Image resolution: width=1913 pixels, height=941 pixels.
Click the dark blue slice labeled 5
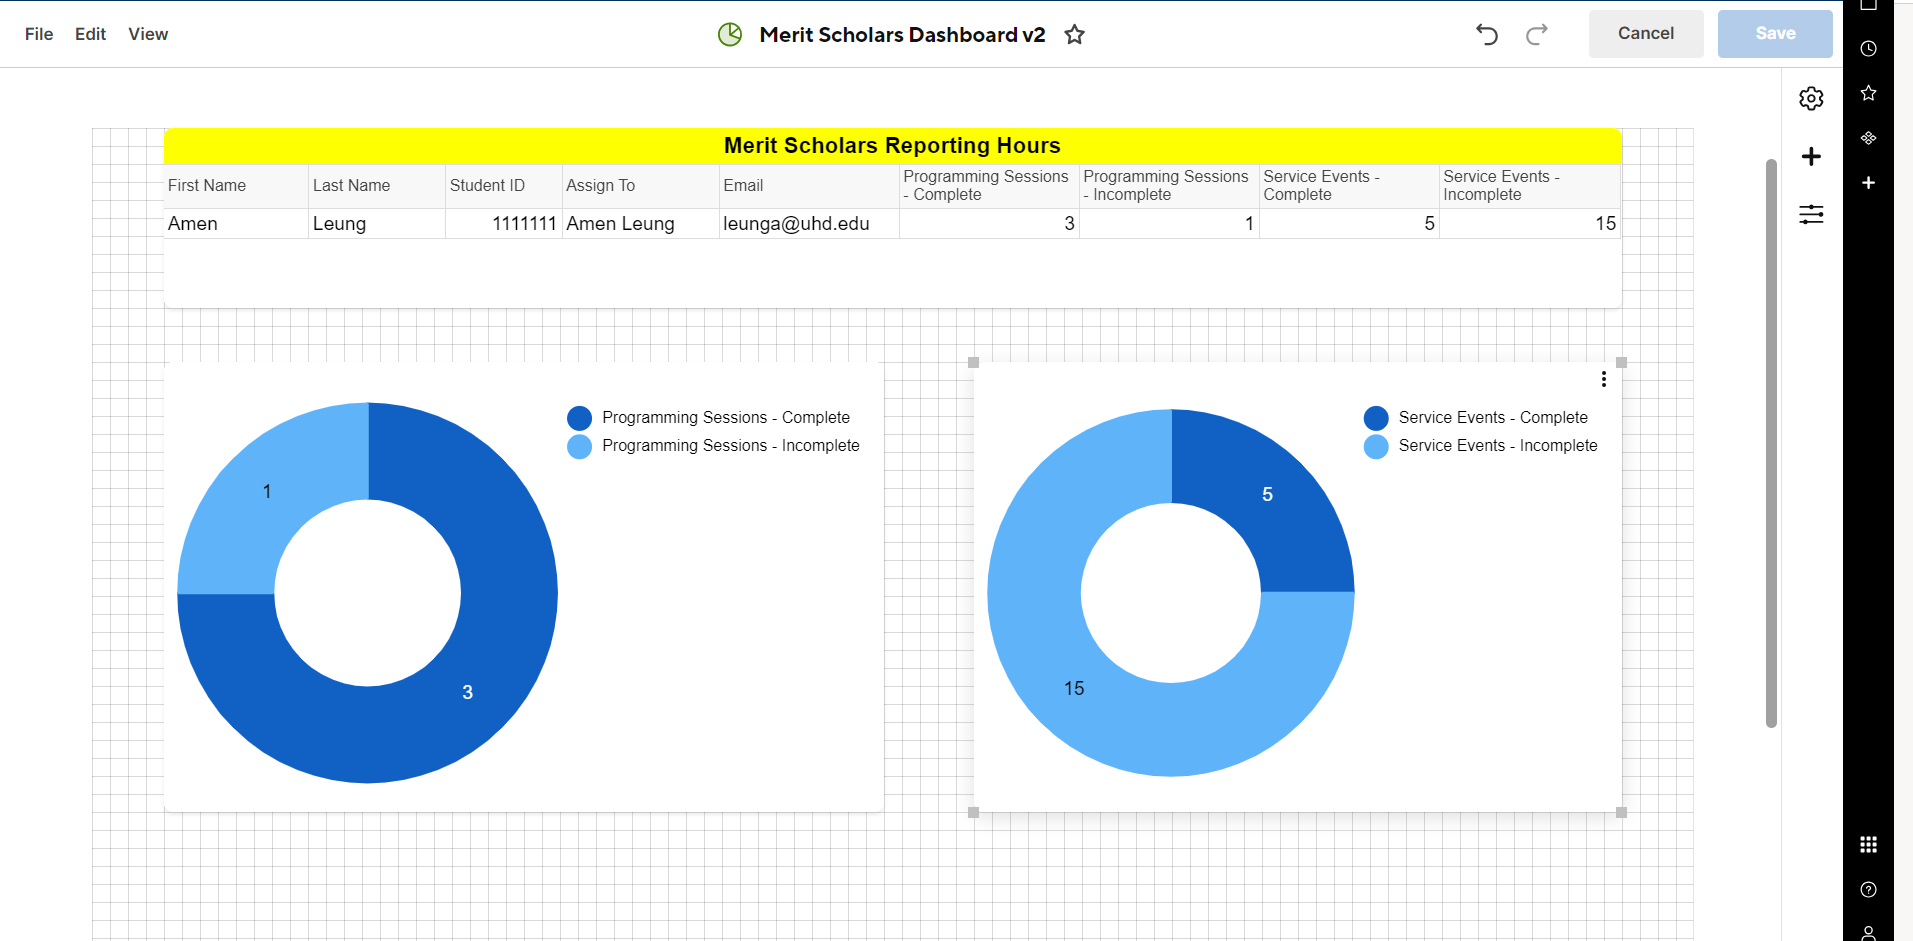[1267, 495]
